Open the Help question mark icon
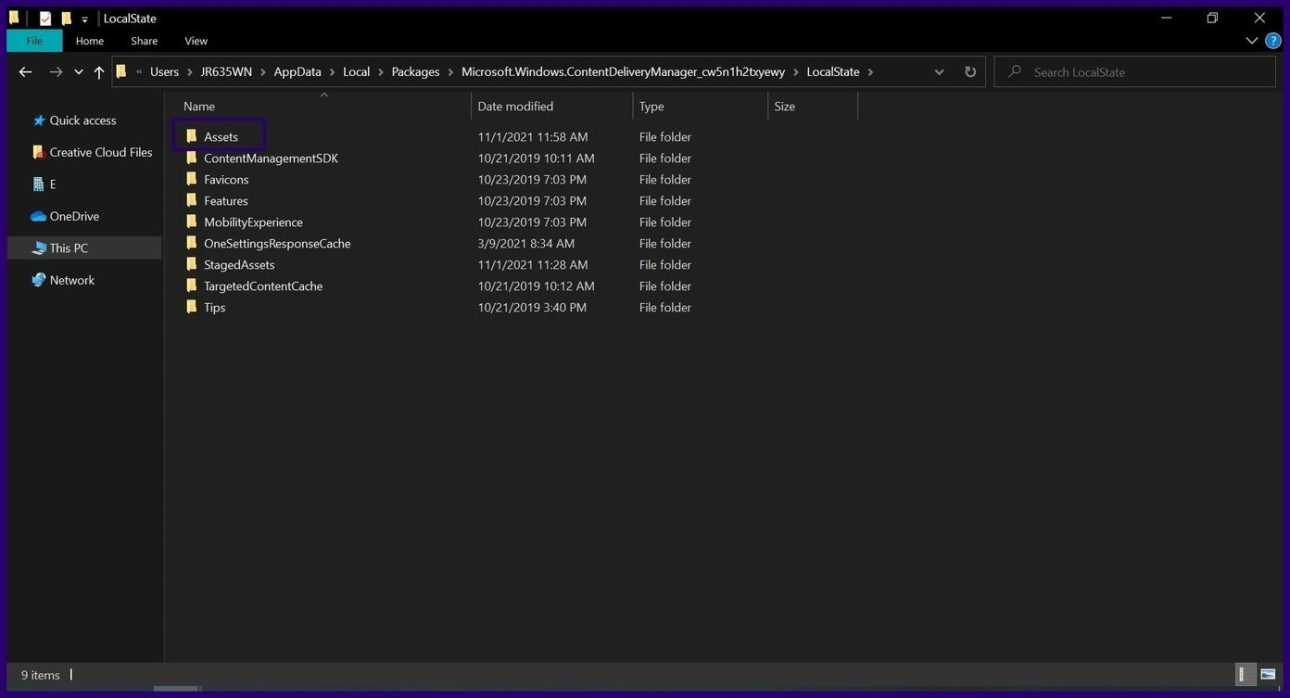Image resolution: width=1290 pixels, height=698 pixels. point(1272,41)
